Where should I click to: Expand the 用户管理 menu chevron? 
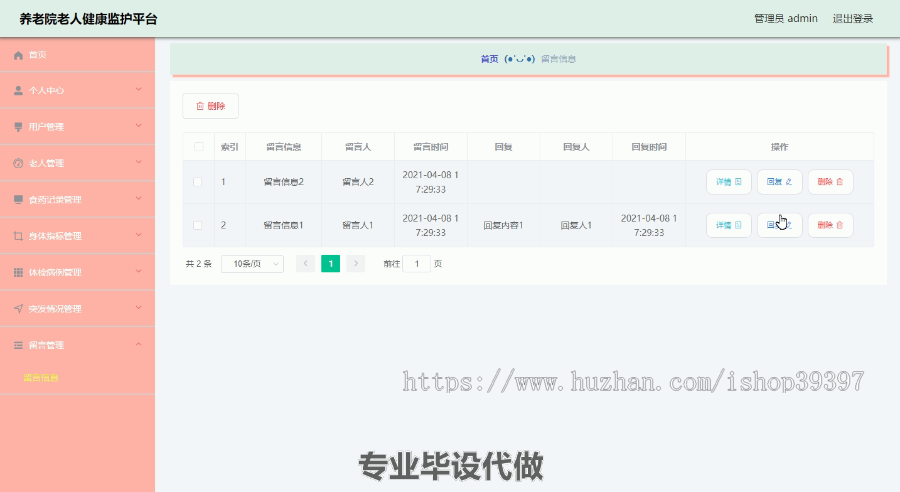click(x=138, y=126)
